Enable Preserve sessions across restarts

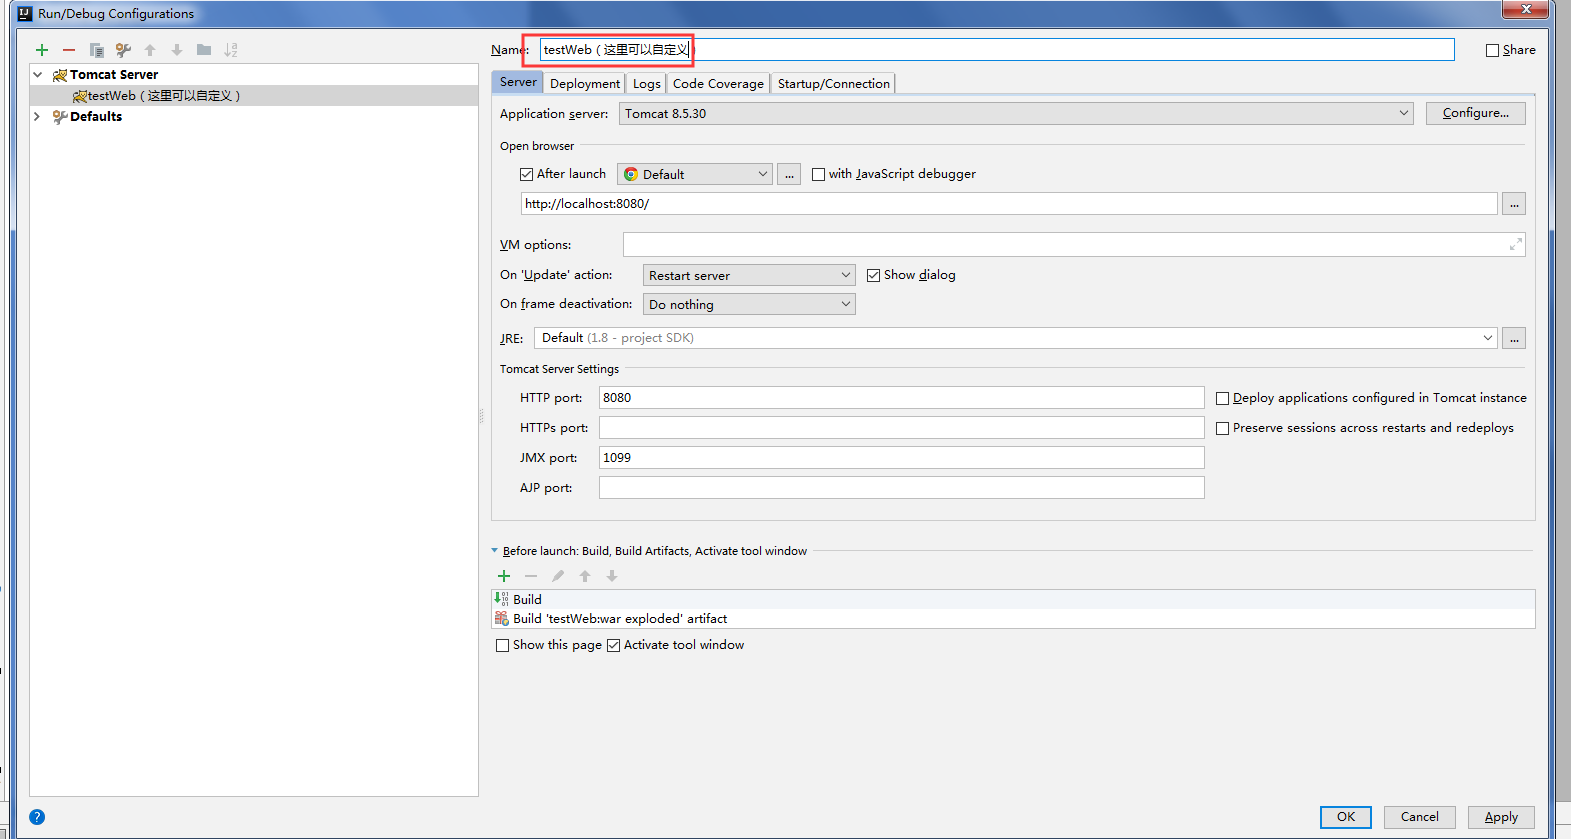[x=1222, y=428]
